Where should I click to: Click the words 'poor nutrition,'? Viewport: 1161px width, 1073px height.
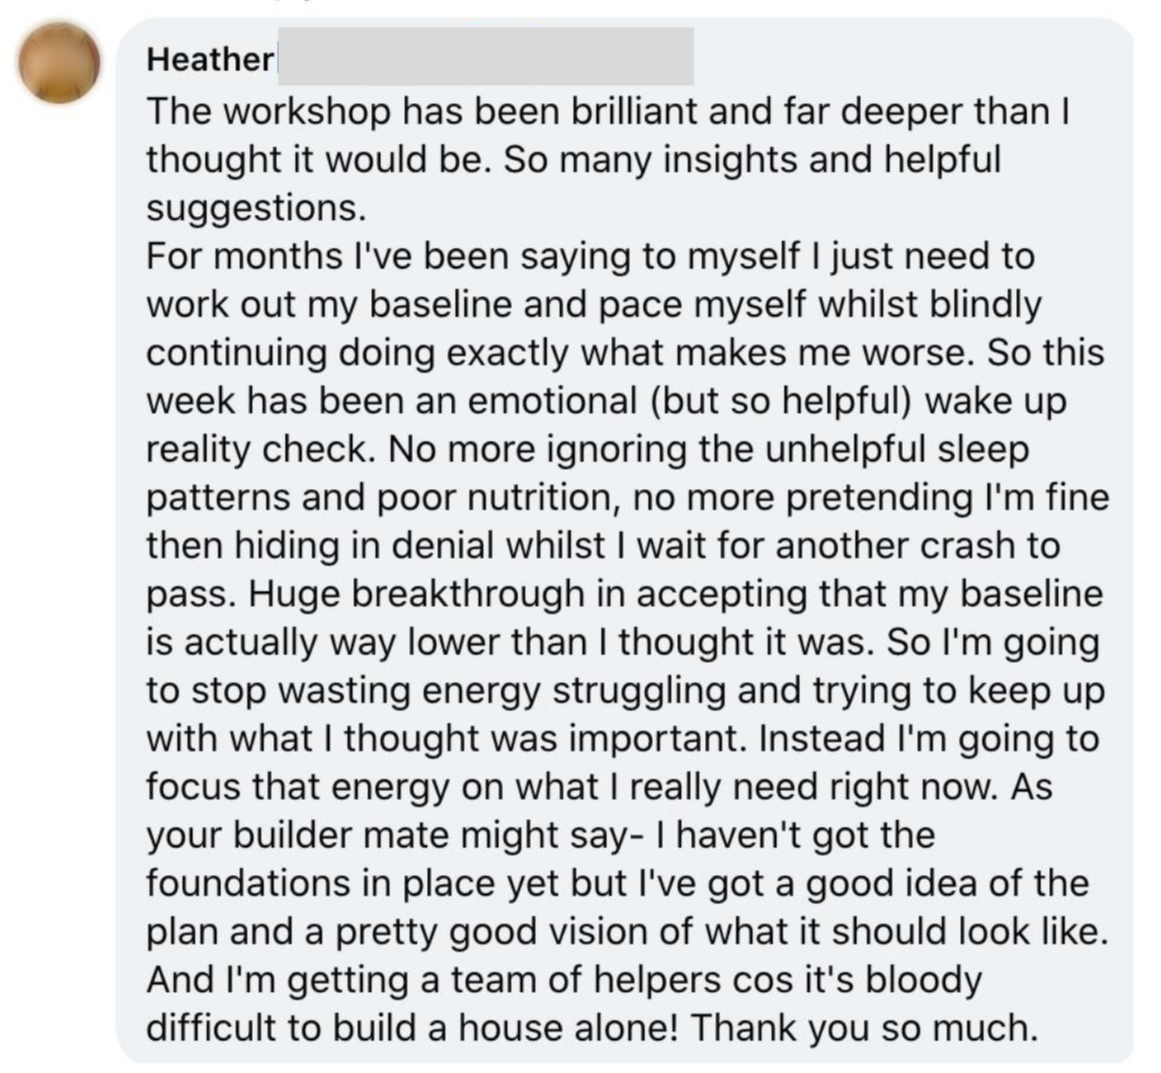click(500, 498)
